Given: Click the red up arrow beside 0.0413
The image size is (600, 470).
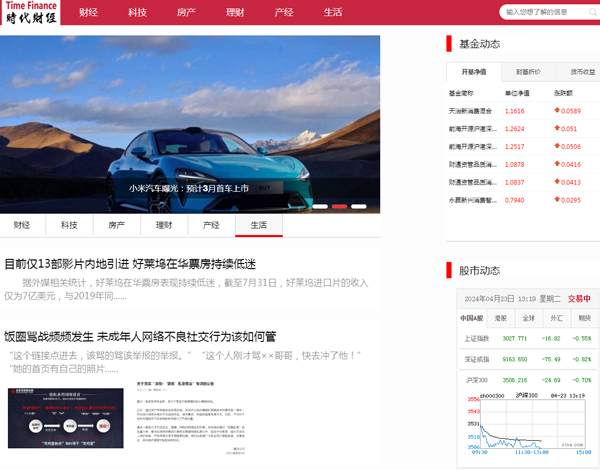Looking at the screenshot, I should tap(557, 182).
